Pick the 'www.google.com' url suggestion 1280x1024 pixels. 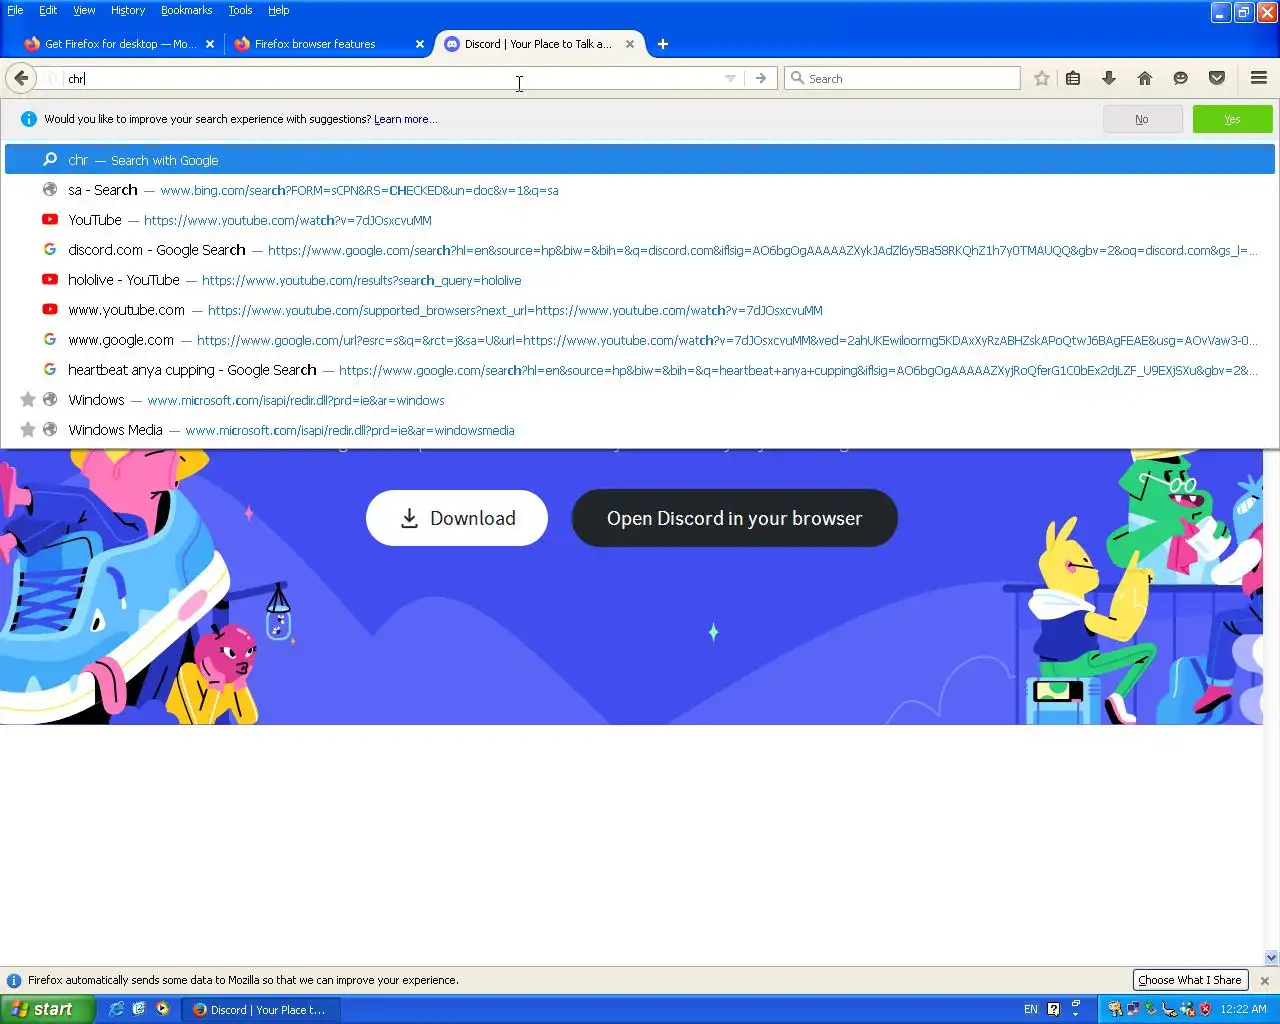[x=640, y=340]
